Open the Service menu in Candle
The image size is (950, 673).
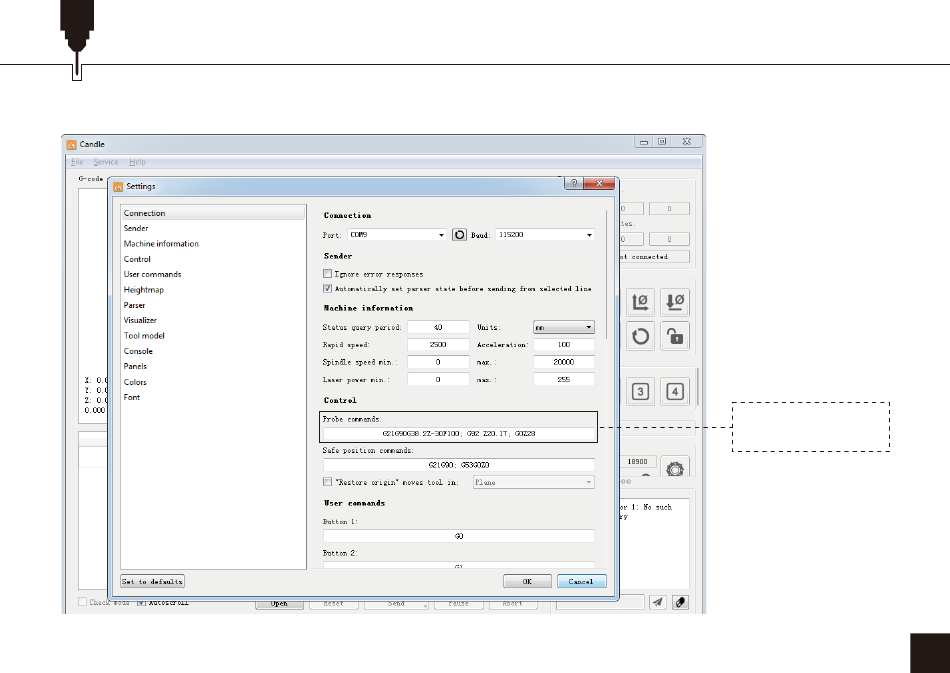click(106, 162)
